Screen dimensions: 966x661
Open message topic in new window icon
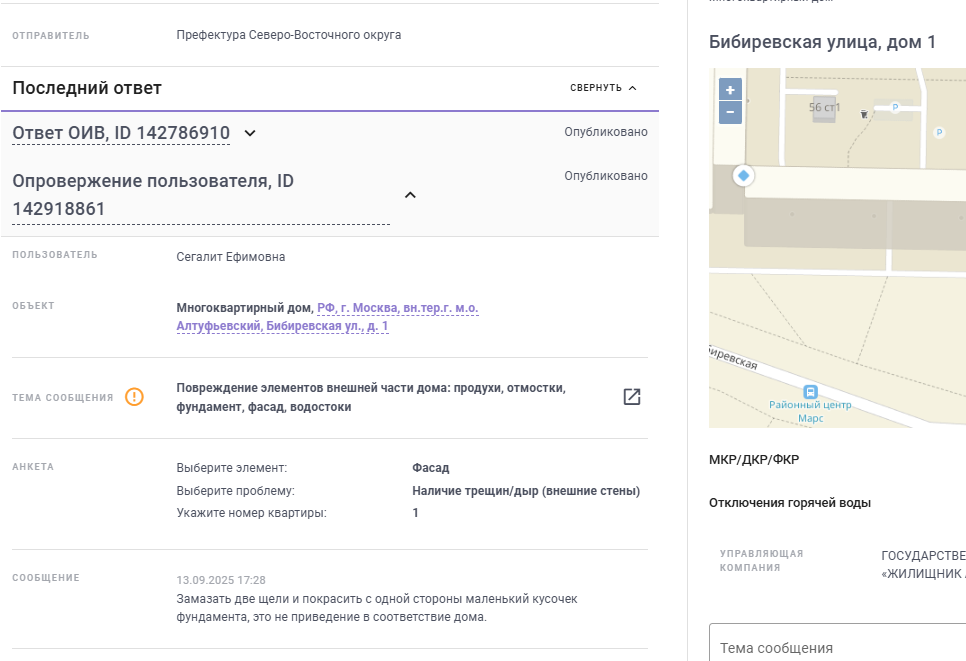pos(631,397)
